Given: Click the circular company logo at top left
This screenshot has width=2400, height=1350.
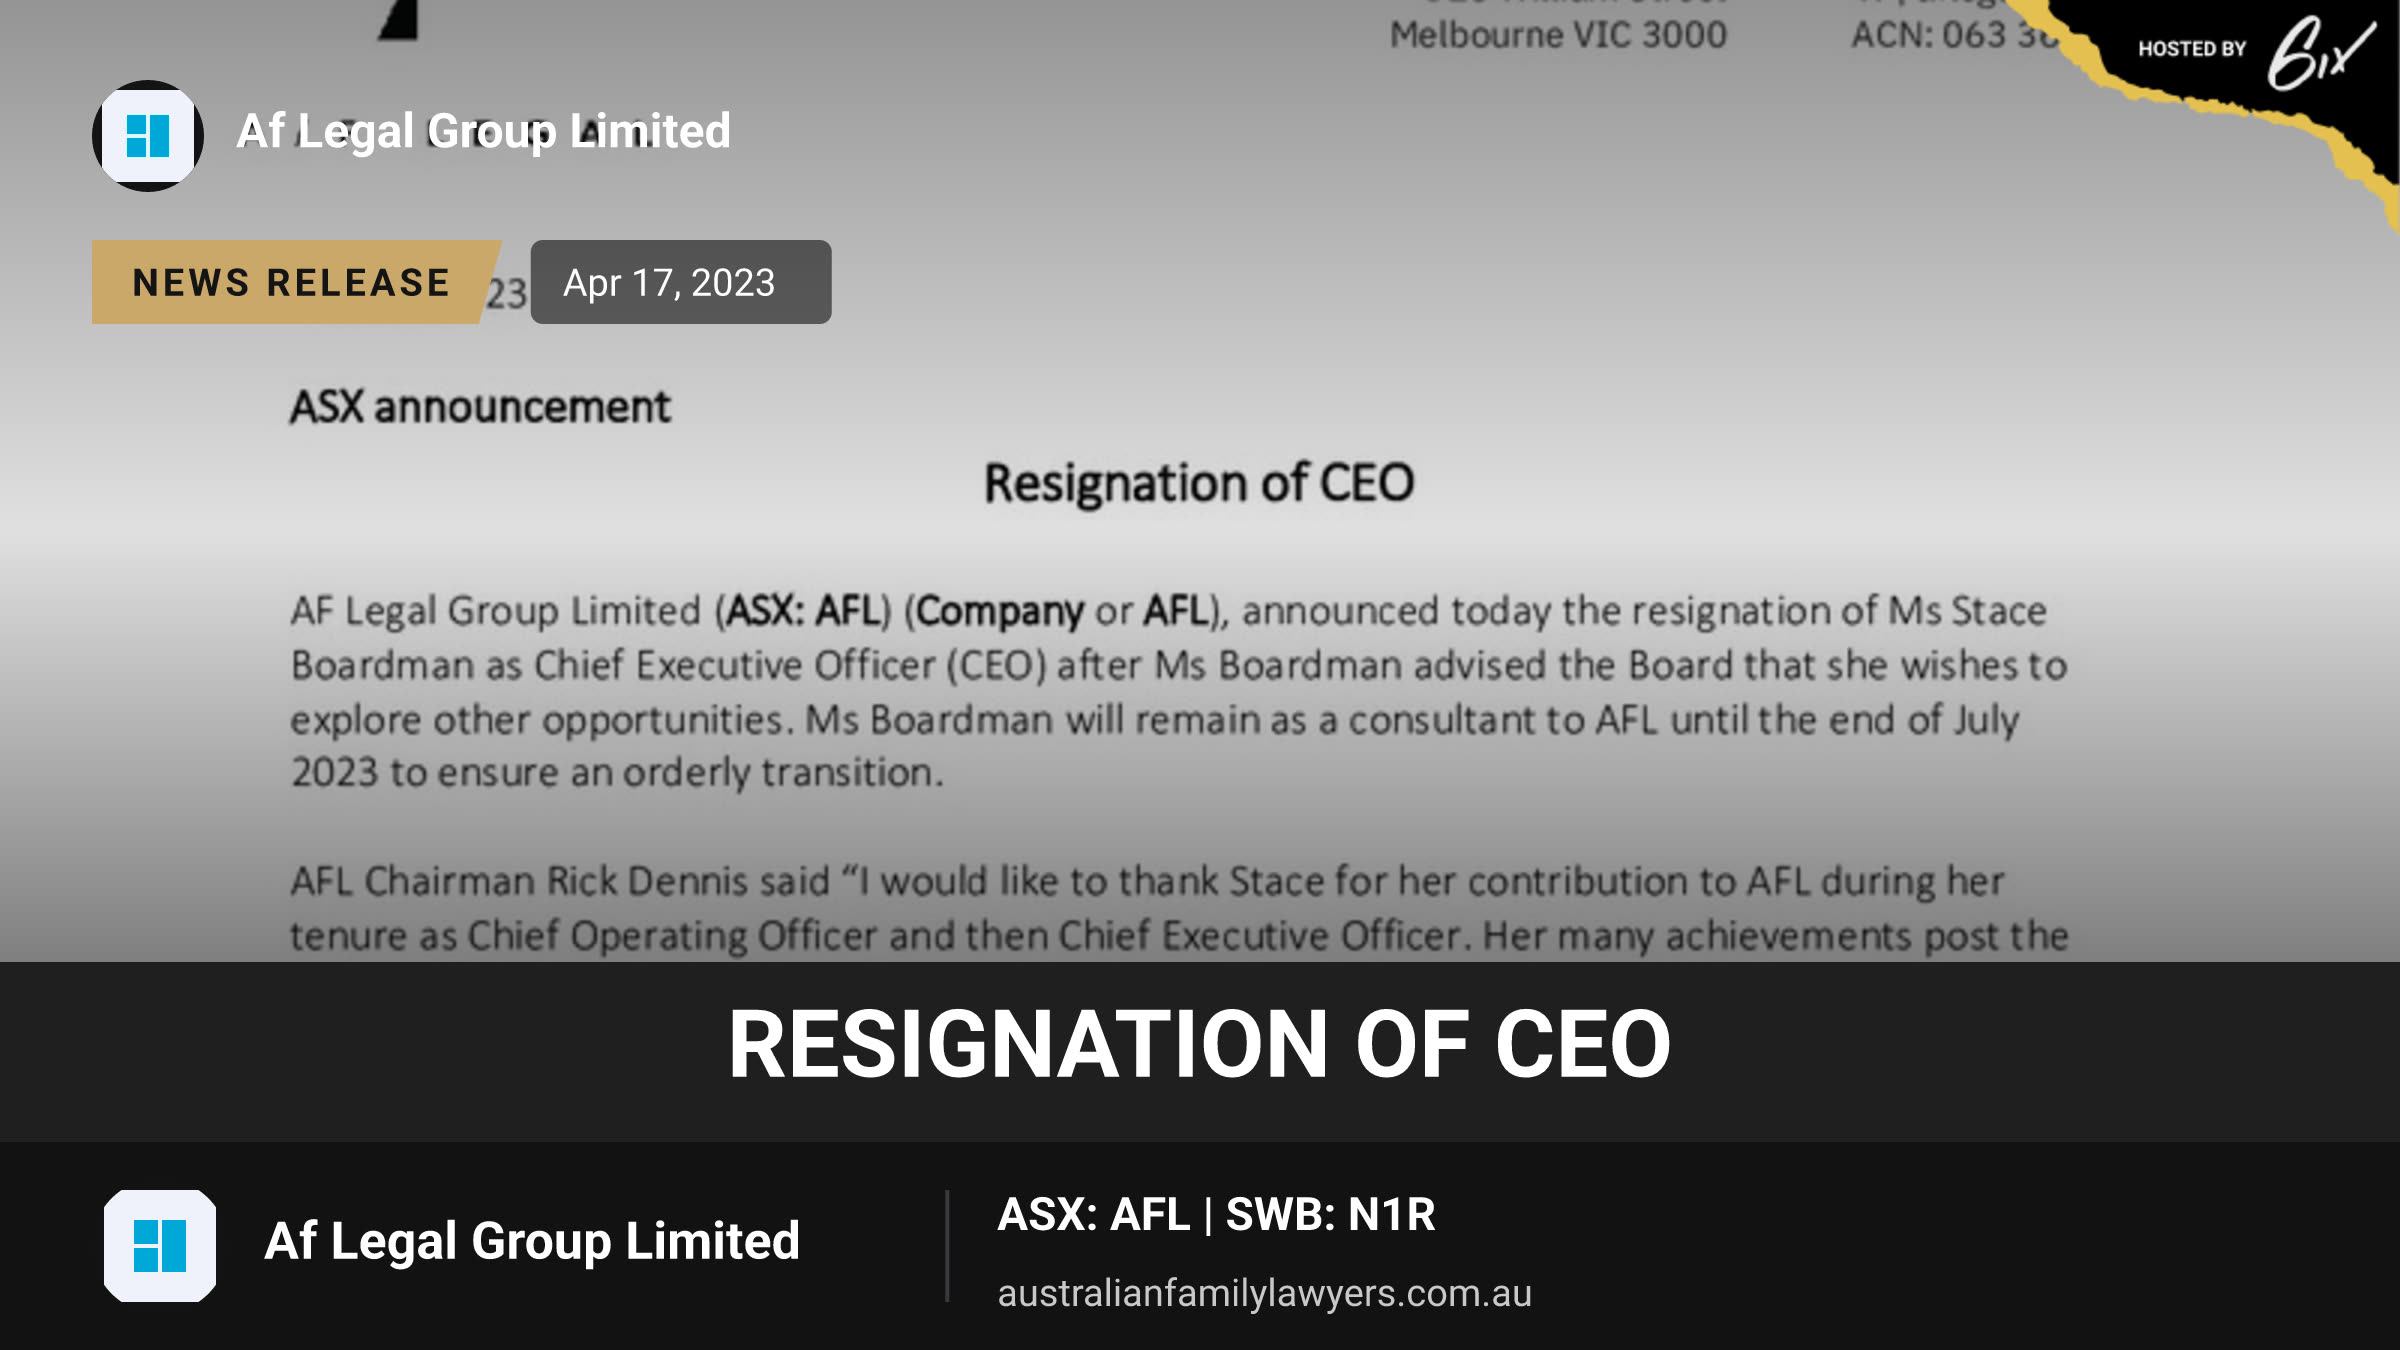Looking at the screenshot, I should click(x=148, y=136).
